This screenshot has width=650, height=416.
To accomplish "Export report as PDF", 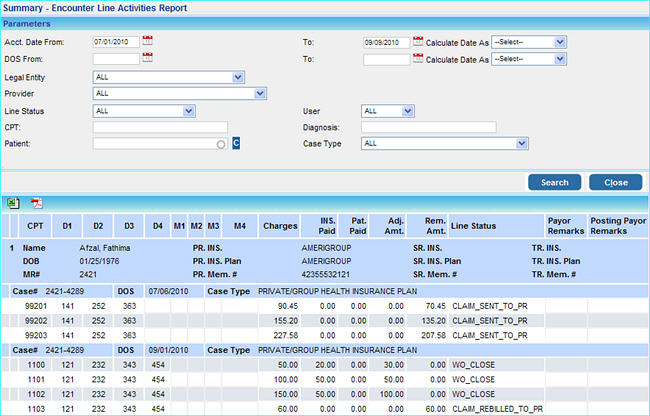I will pyautogui.click(x=36, y=202).
